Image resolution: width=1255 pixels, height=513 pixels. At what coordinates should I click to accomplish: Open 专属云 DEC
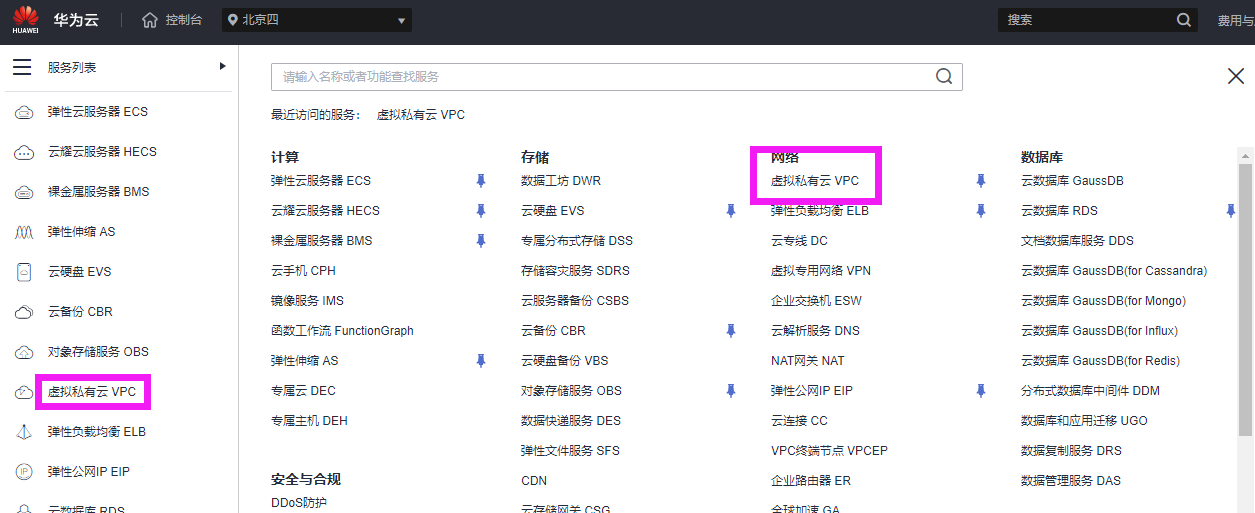pos(303,391)
